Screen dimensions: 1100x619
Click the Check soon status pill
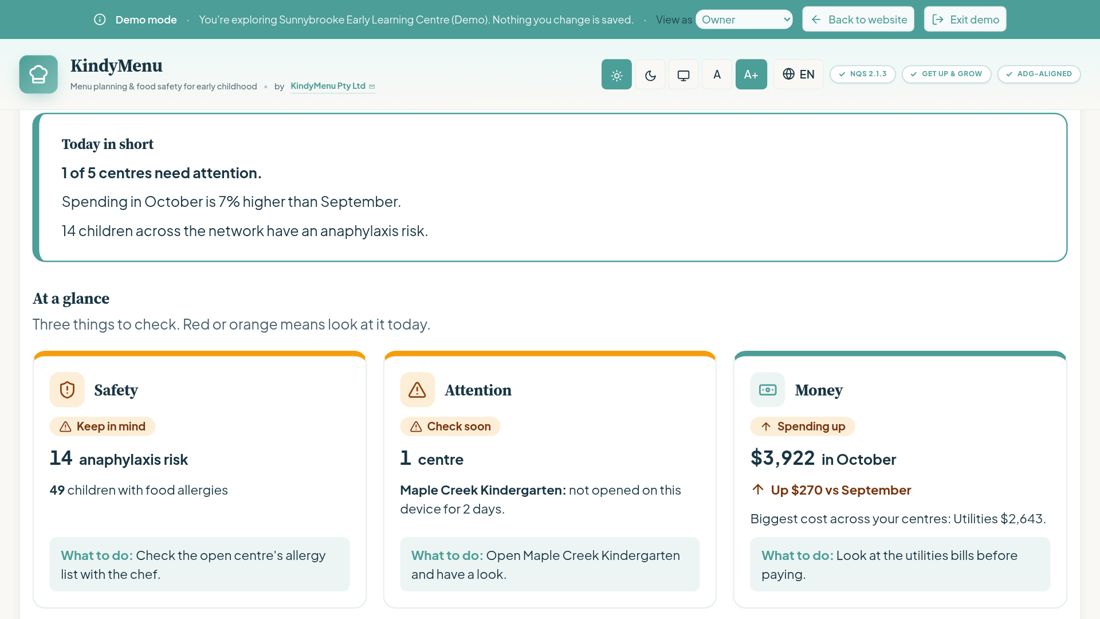coord(450,426)
